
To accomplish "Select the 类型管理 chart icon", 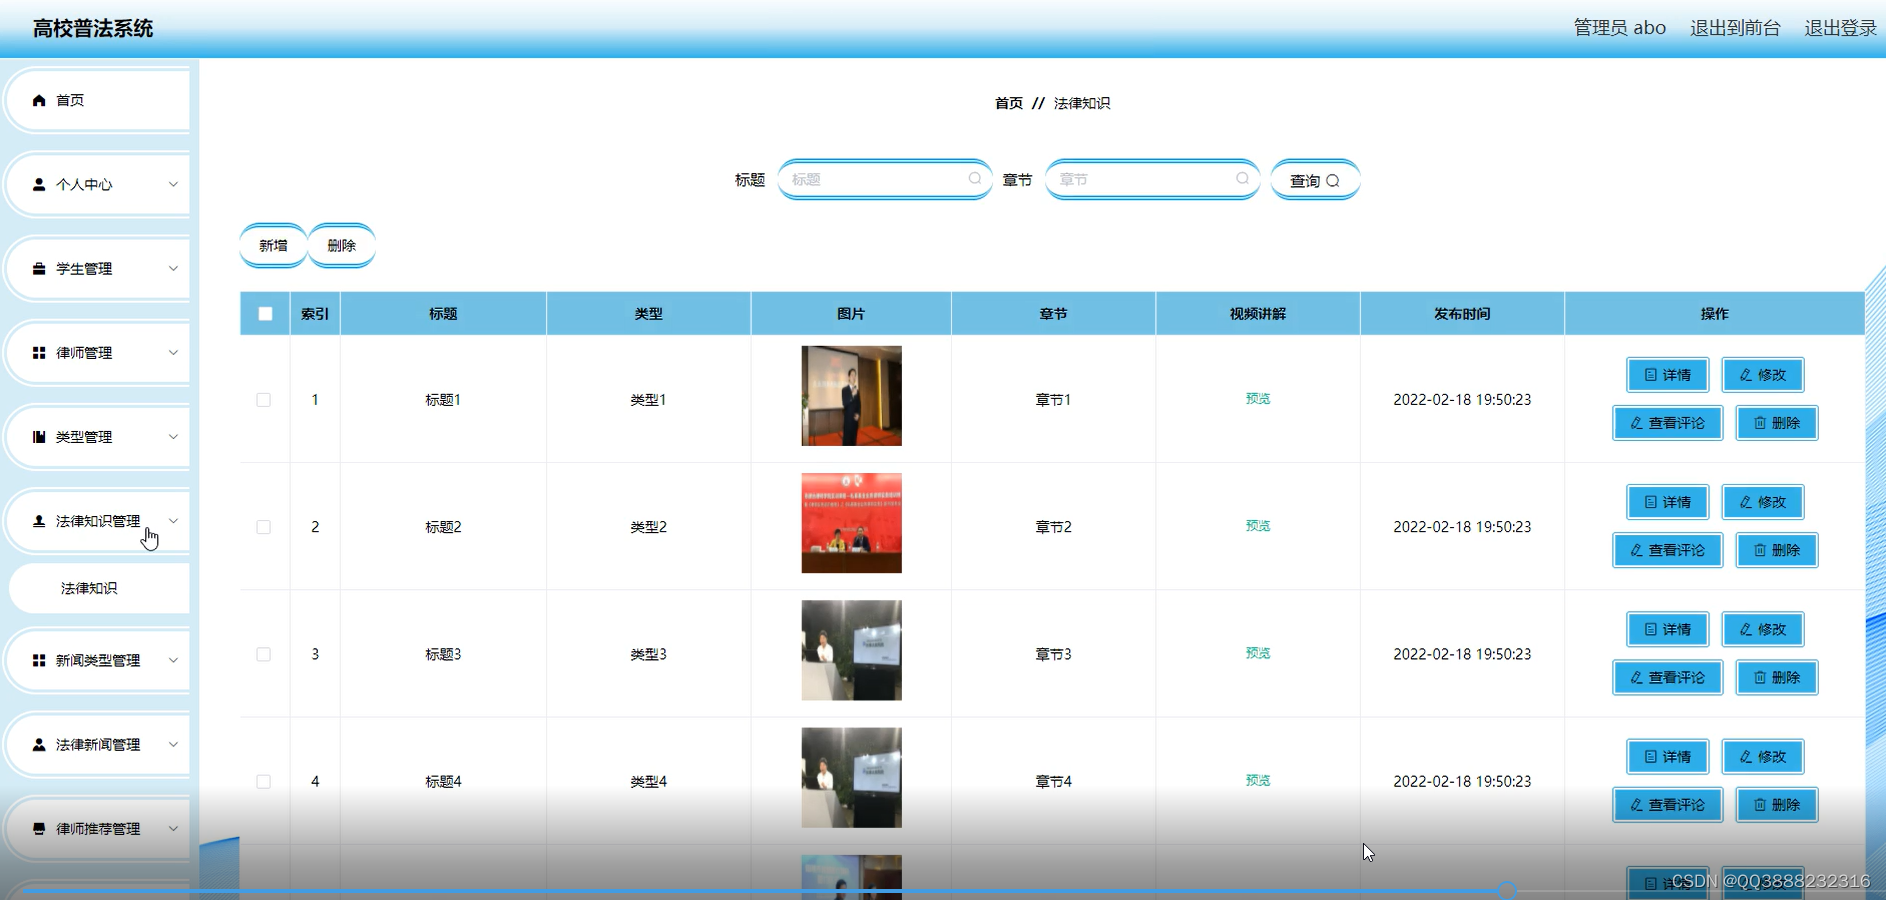I will point(38,436).
